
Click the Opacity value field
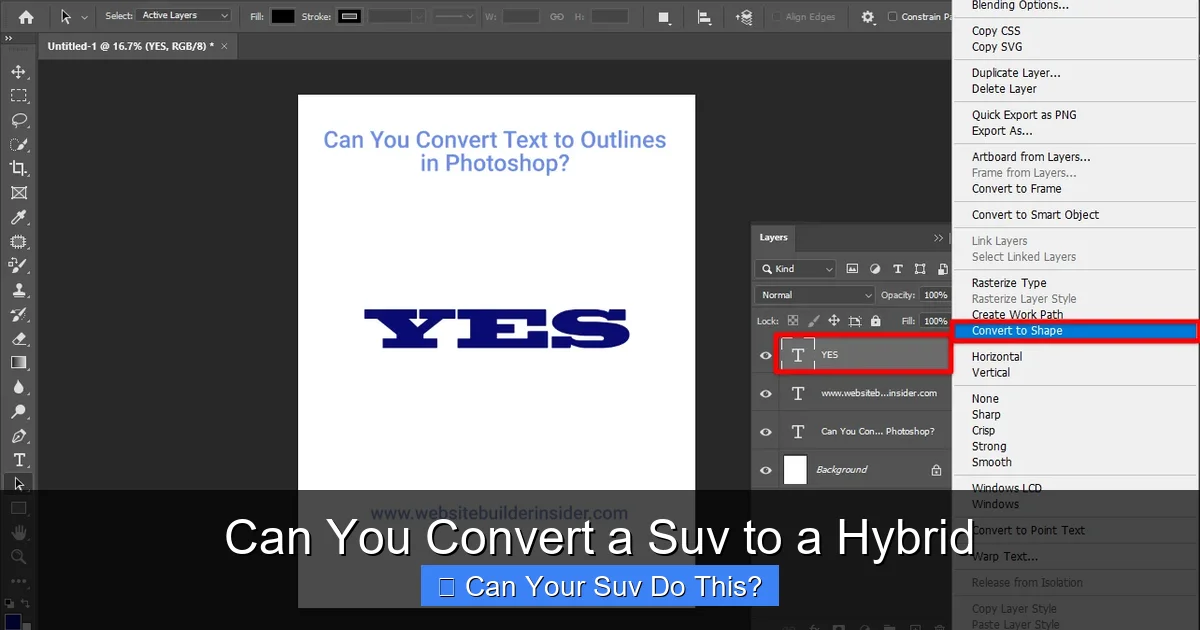[934, 294]
